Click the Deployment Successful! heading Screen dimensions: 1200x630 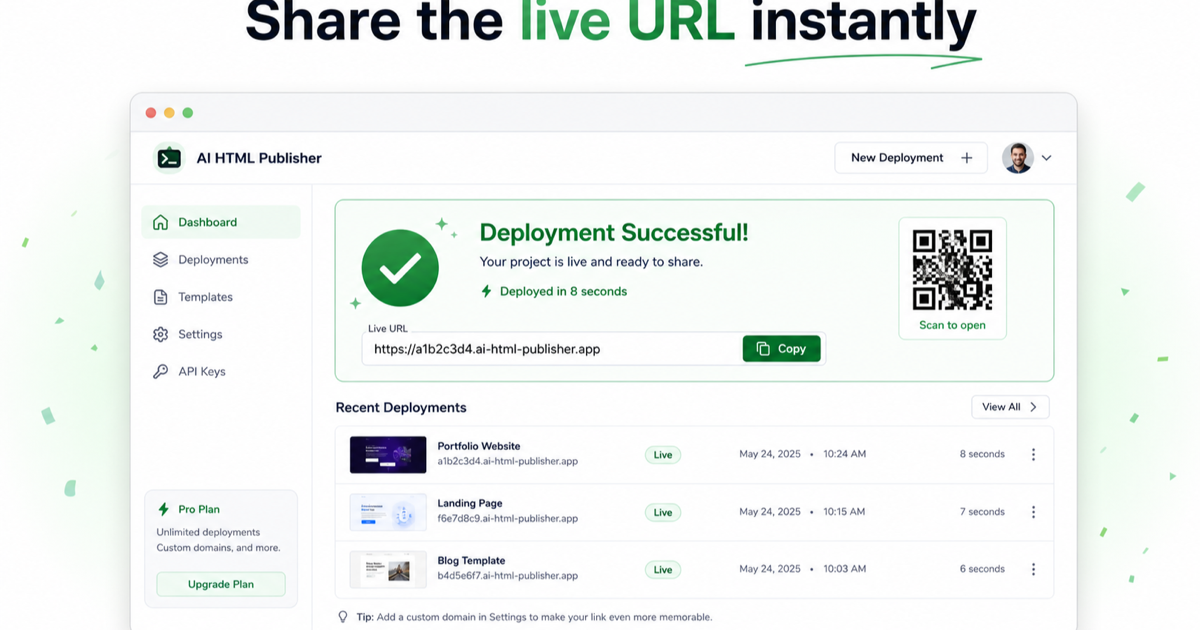(x=614, y=233)
